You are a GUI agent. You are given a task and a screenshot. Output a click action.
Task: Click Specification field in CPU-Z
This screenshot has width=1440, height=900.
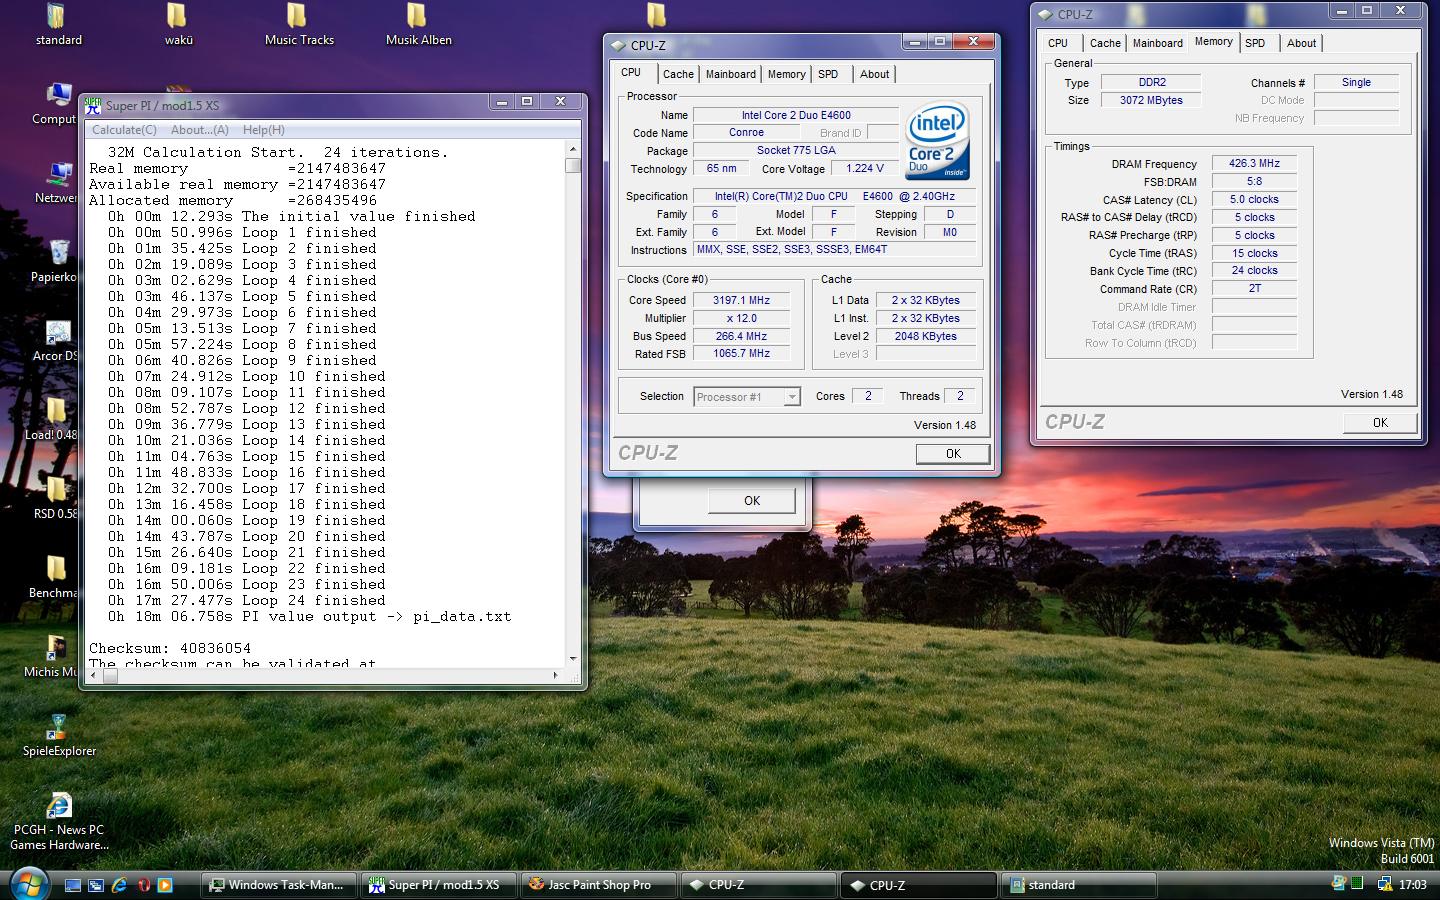tap(834, 196)
